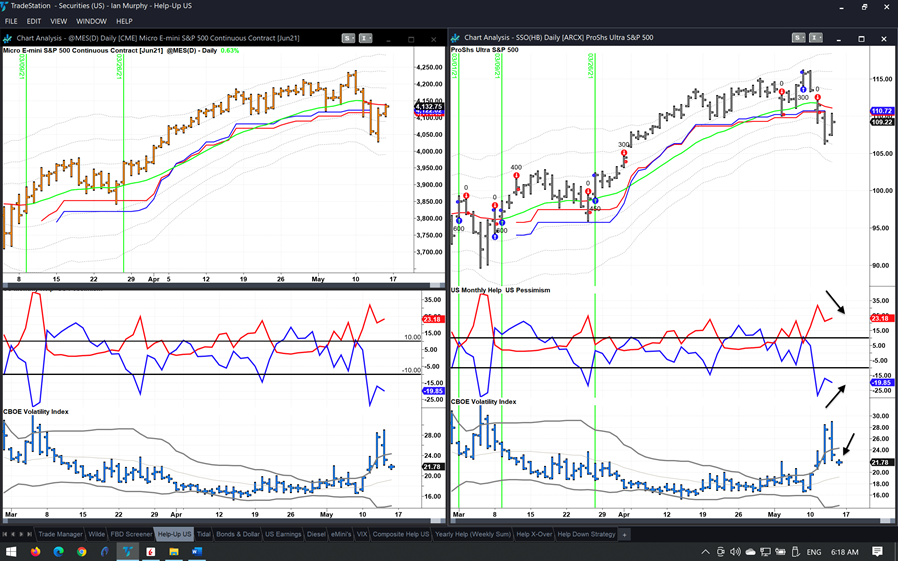Open the notification center icon
The height and width of the screenshot is (561, 898).
pyautogui.click(x=877, y=552)
